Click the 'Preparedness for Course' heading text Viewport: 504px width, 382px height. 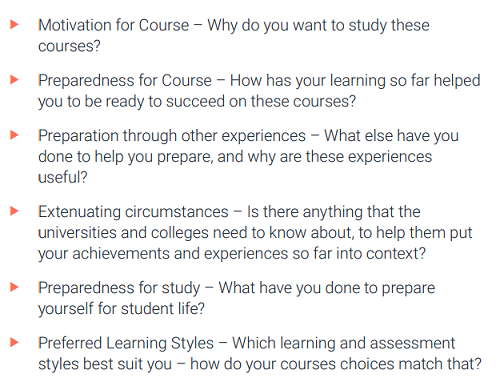(x=125, y=81)
